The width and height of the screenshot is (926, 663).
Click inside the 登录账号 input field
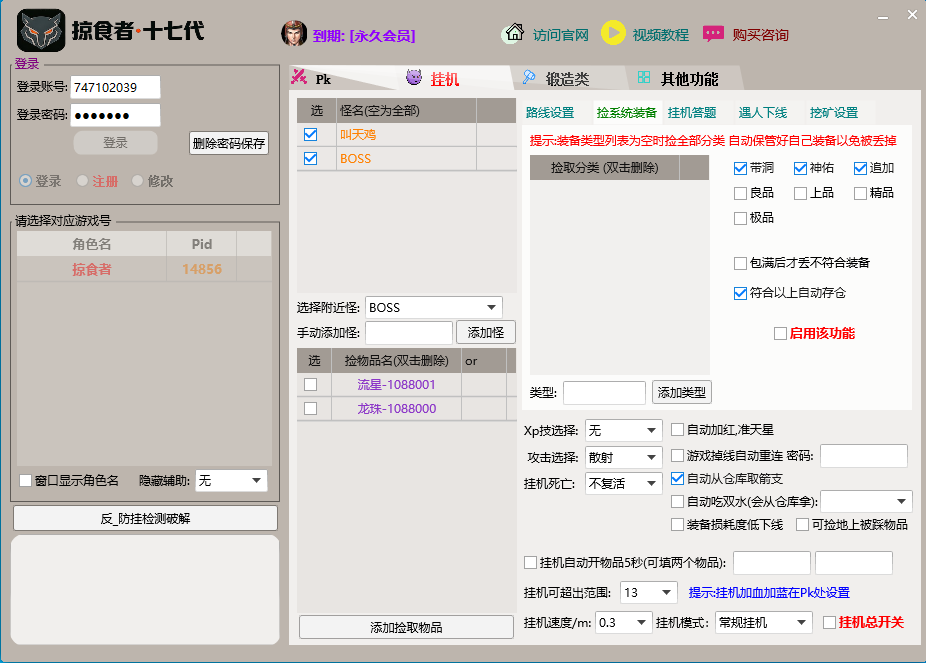tap(113, 87)
